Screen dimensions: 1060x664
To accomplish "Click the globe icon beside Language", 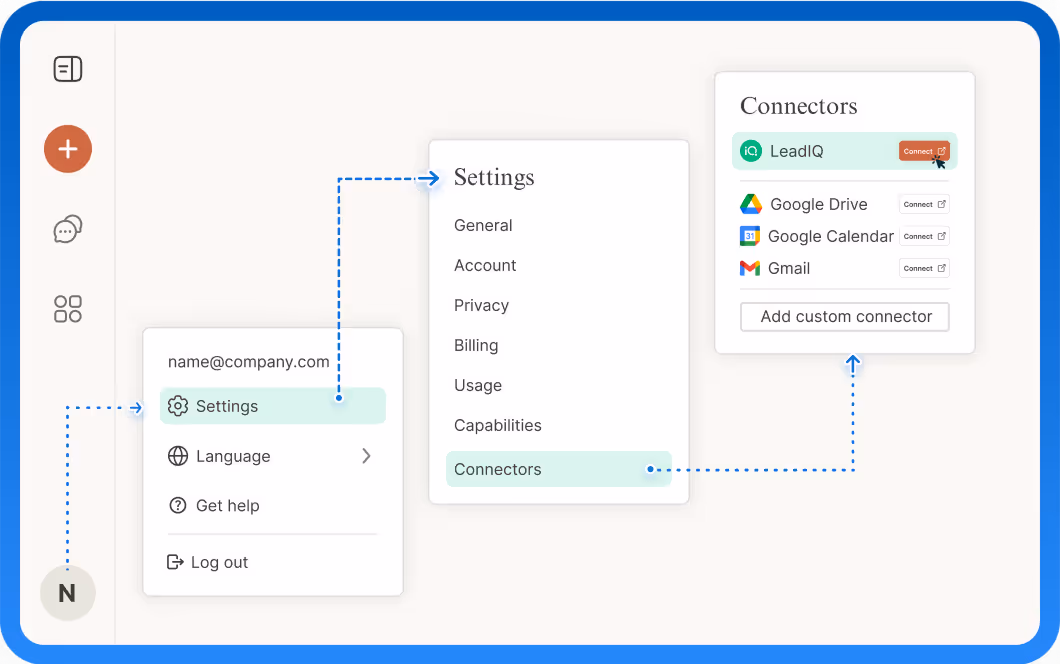I will 177,456.
